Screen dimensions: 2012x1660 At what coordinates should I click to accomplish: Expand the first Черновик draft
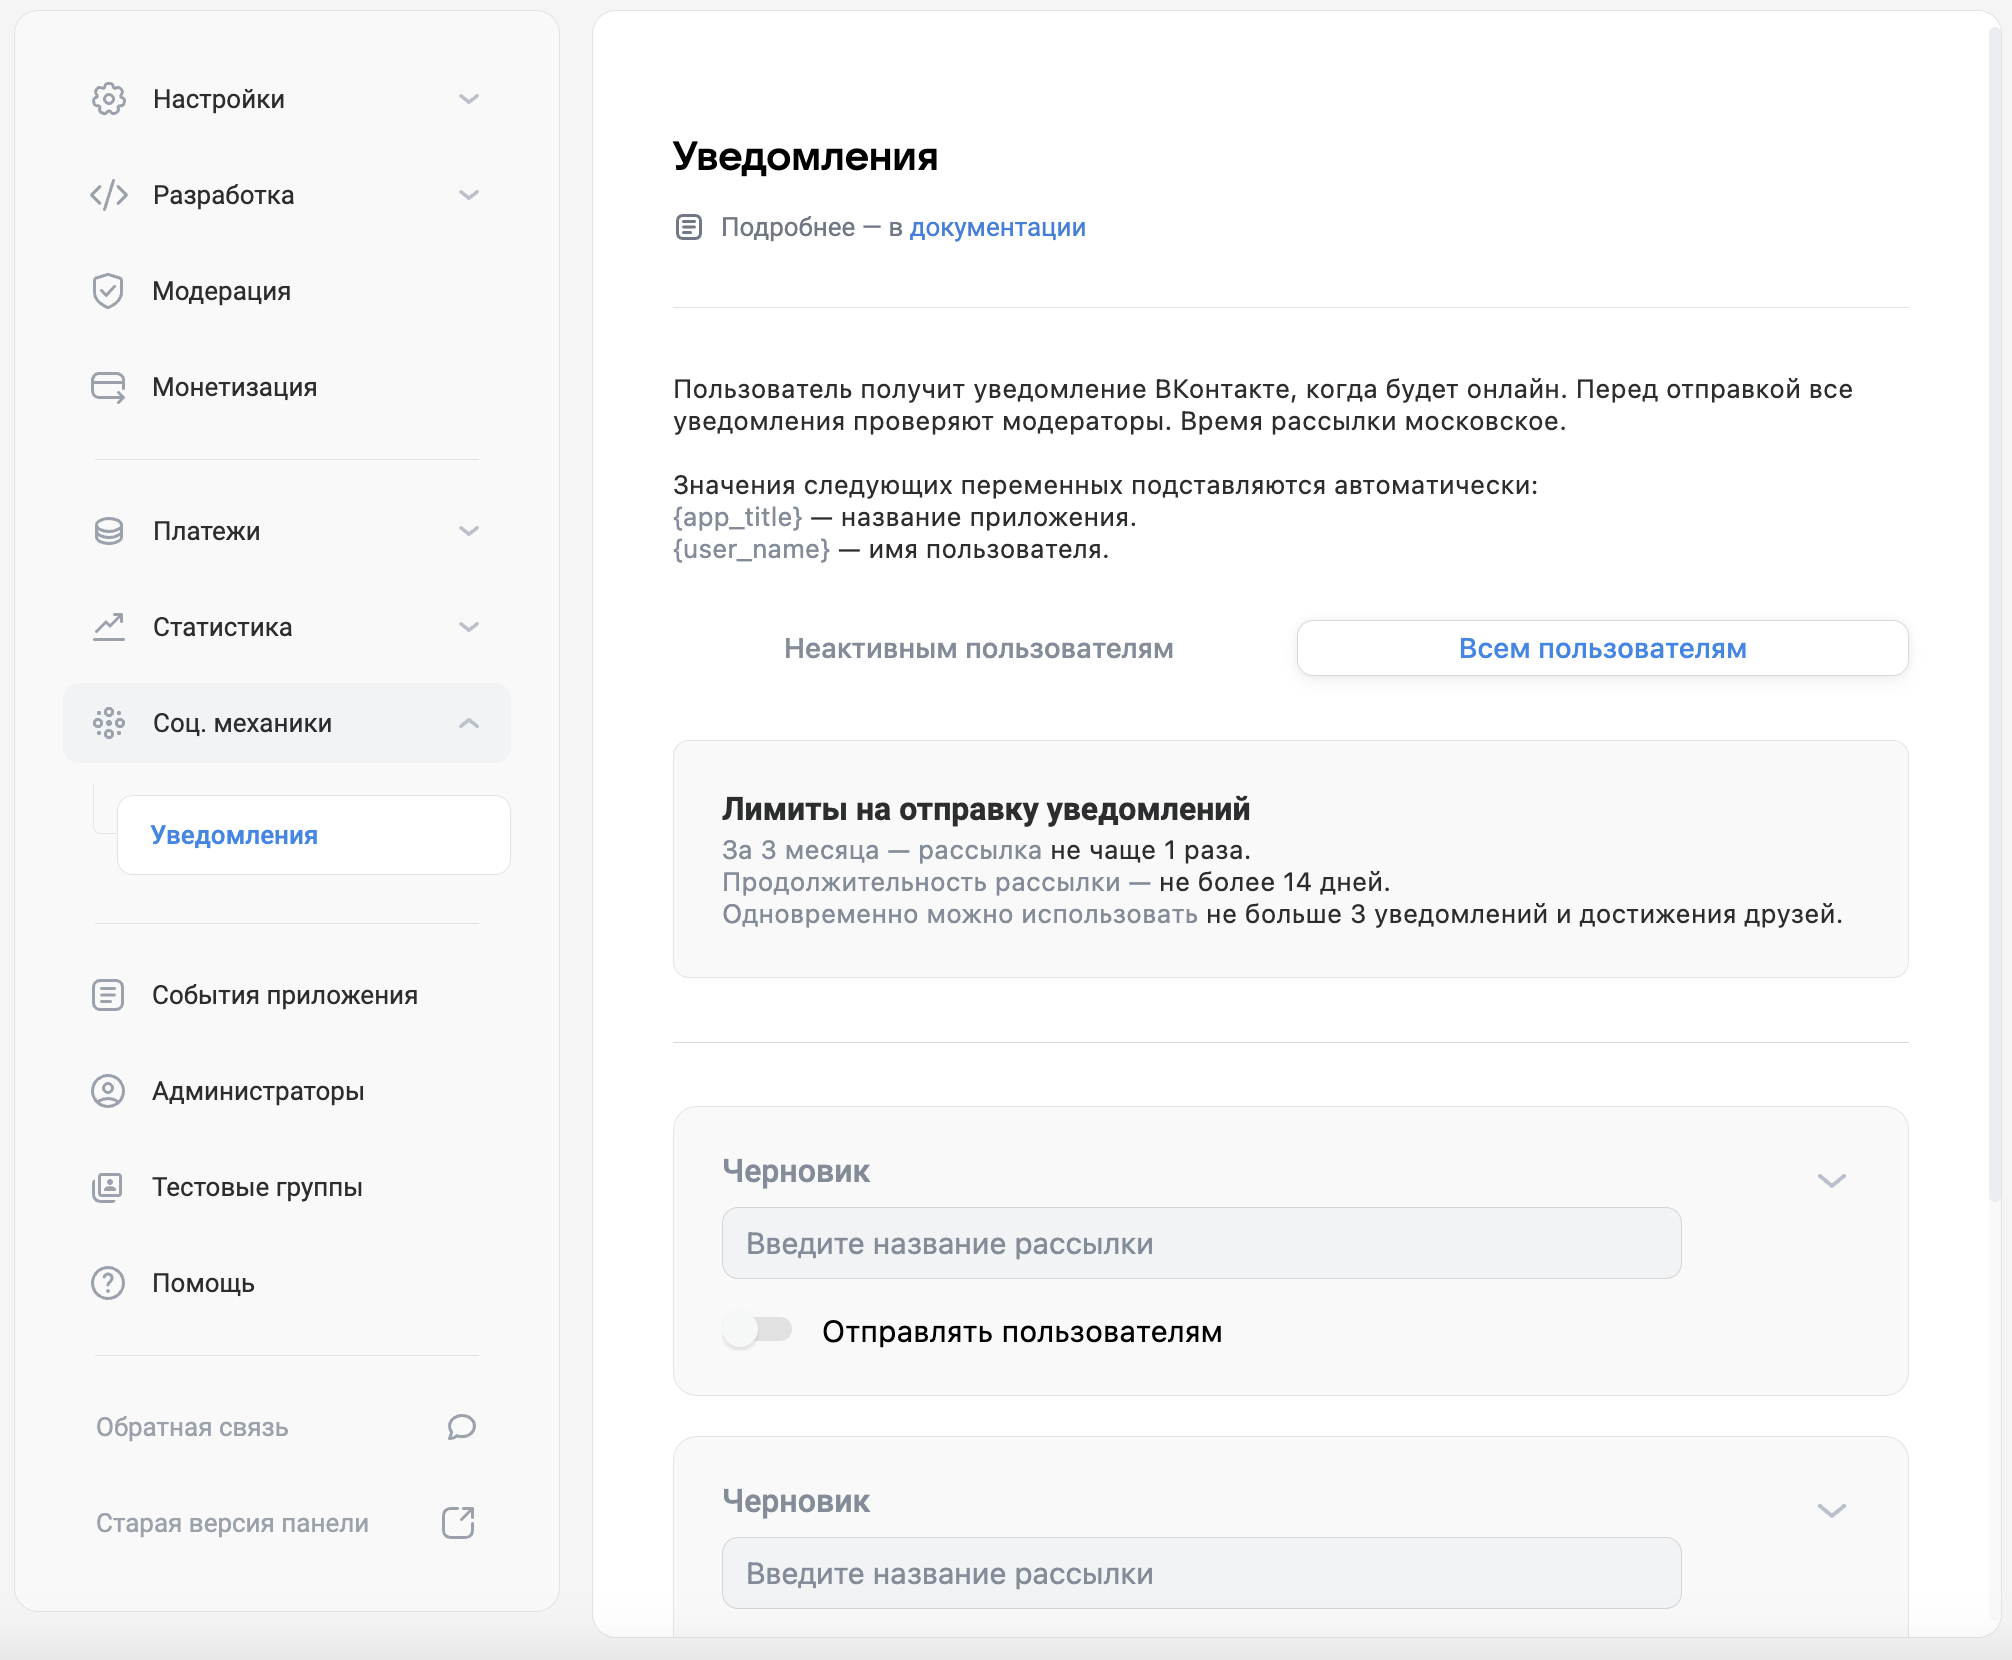1833,1180
